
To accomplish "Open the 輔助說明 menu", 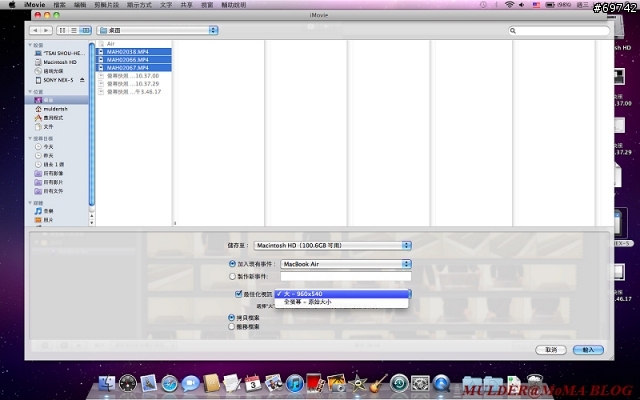I will pyautogui.click(x=234, y=5).
